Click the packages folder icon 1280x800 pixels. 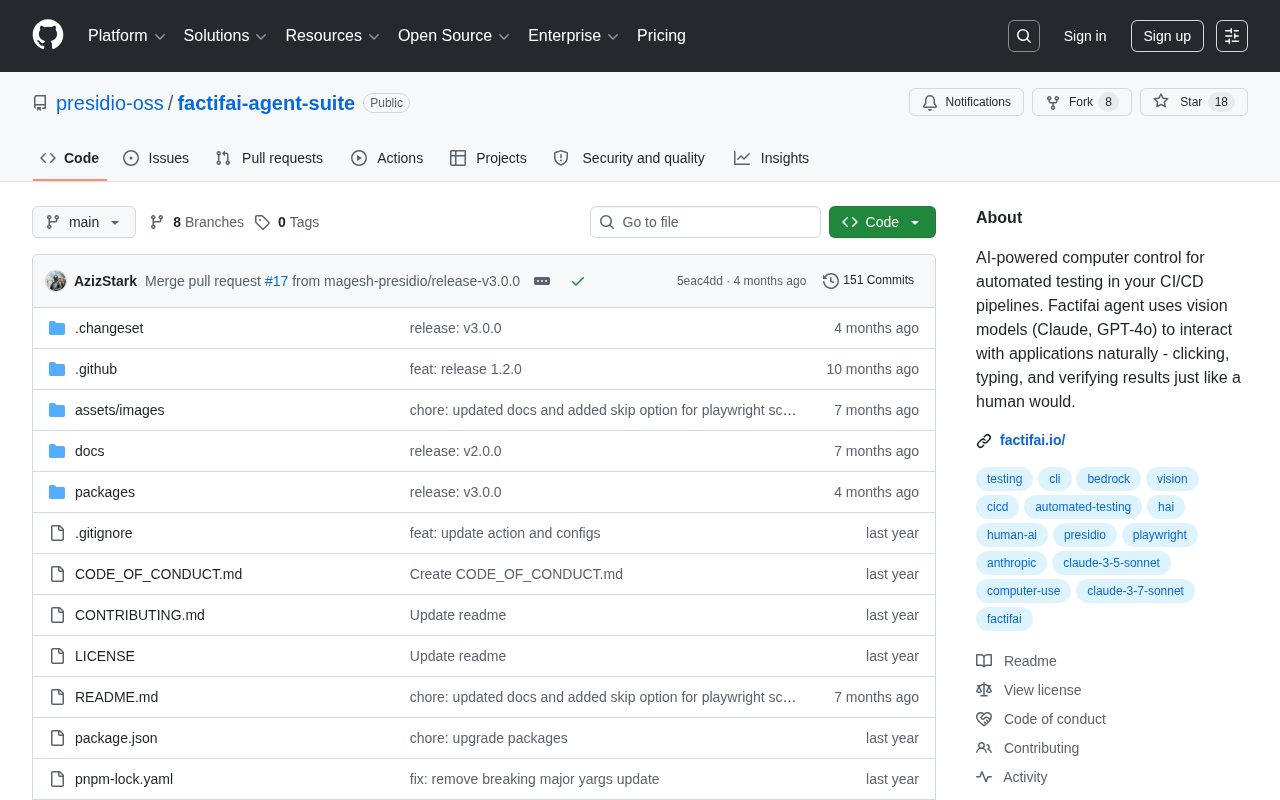coord(57,492)
